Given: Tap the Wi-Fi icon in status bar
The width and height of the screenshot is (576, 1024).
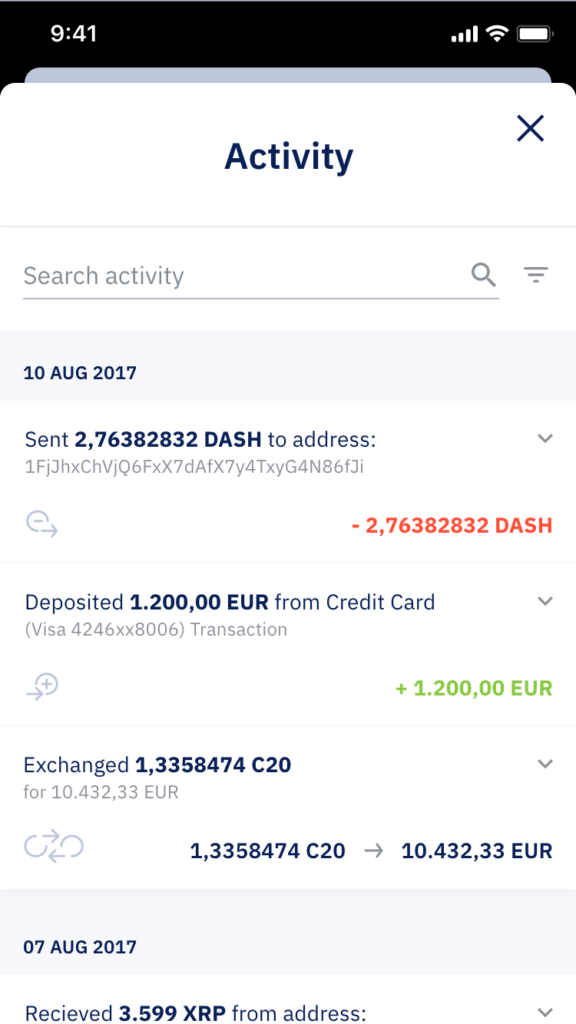Looking at the screenshot, I should (x=498, y=34).
